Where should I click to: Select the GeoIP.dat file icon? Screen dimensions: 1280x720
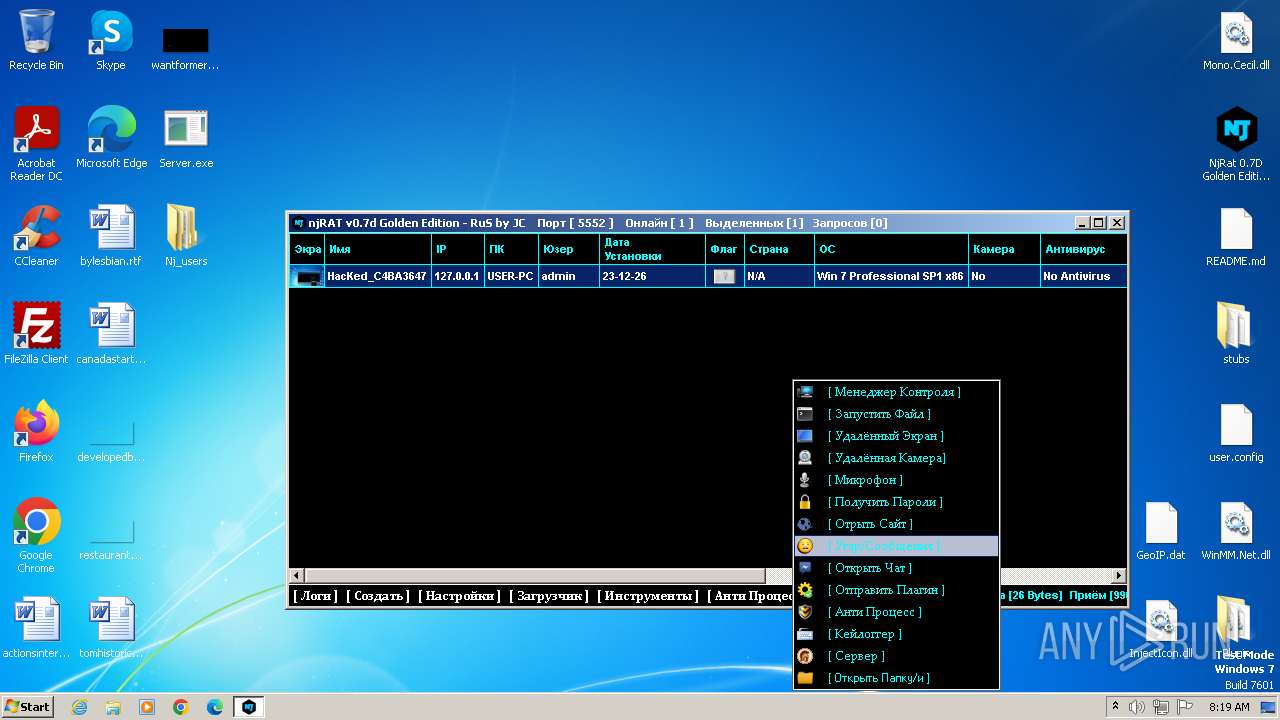tap(1161, 530)
